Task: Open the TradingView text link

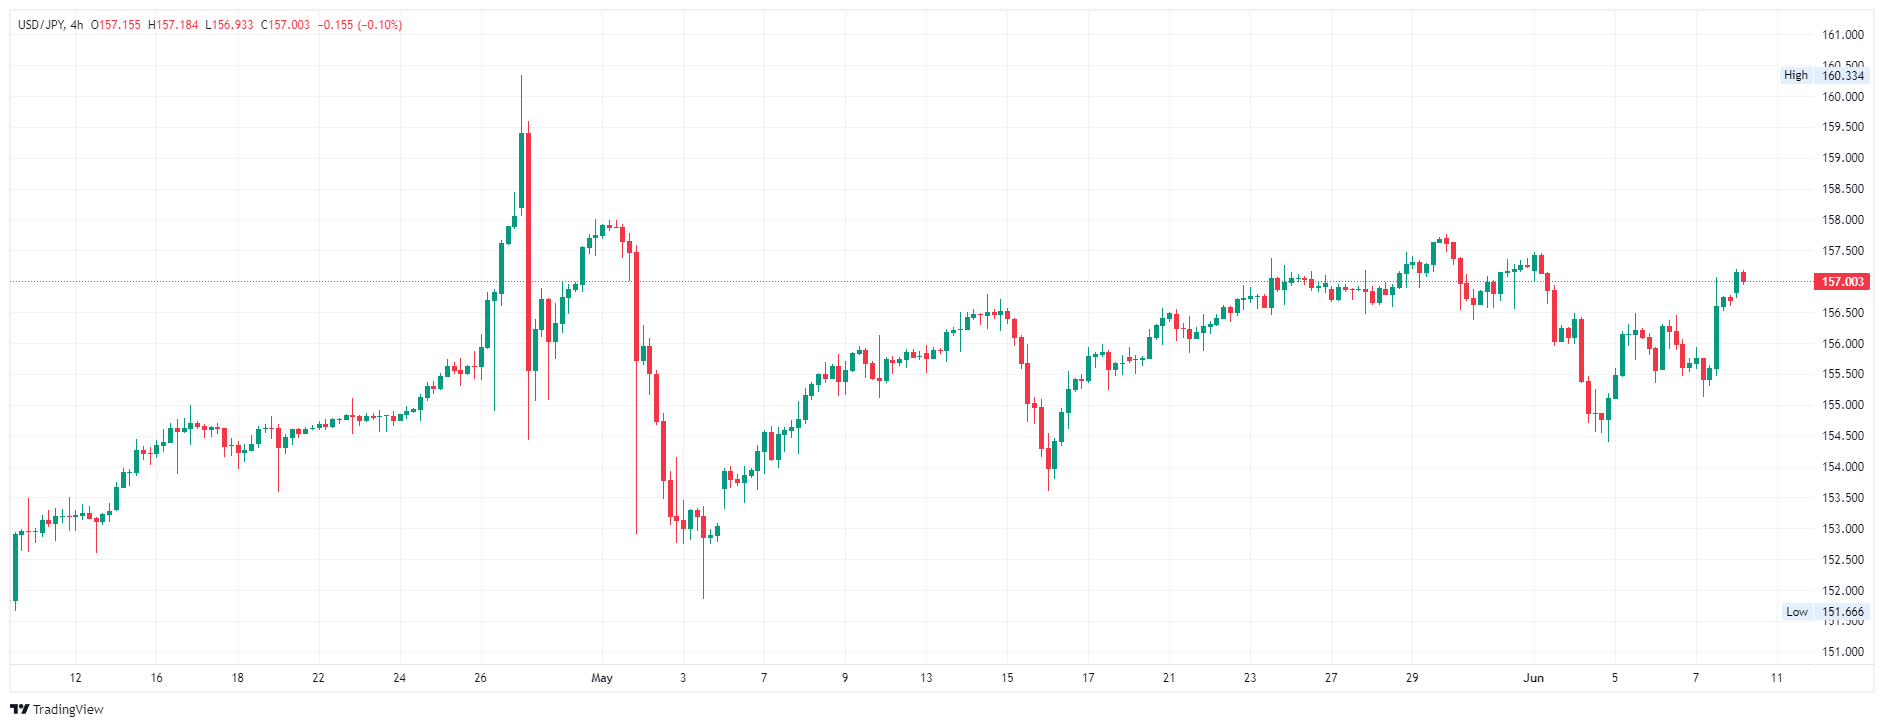Action: pyautogui.click(x=68, y=709)
